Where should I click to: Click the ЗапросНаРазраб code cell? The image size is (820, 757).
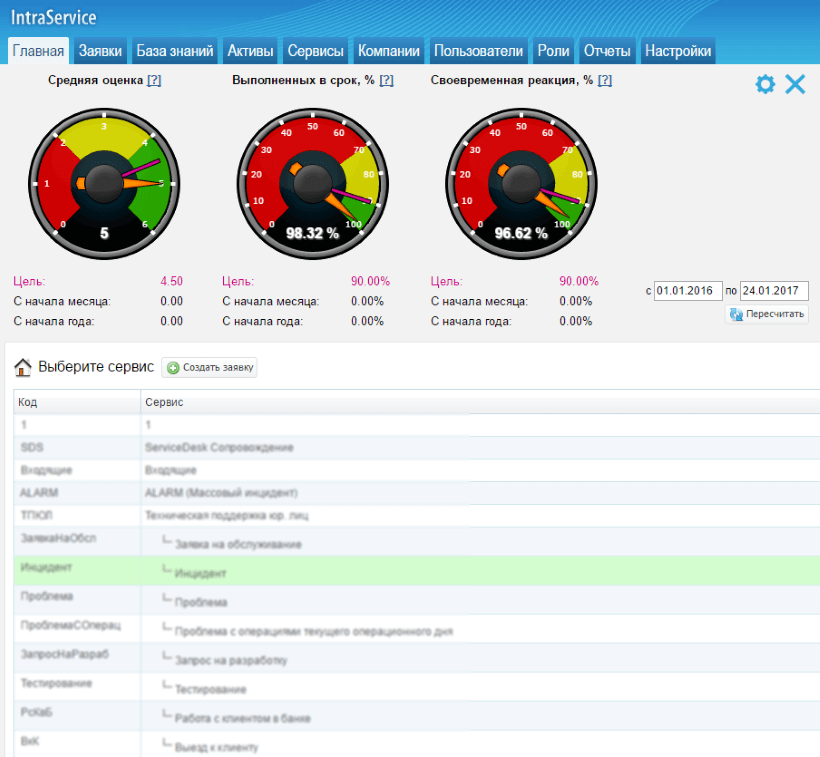click(77, 658)
